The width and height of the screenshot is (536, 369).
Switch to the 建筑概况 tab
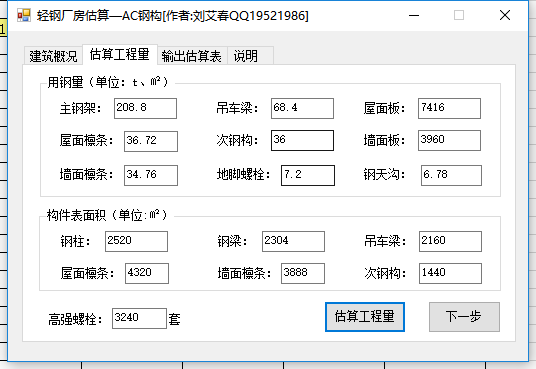[53, 56]
